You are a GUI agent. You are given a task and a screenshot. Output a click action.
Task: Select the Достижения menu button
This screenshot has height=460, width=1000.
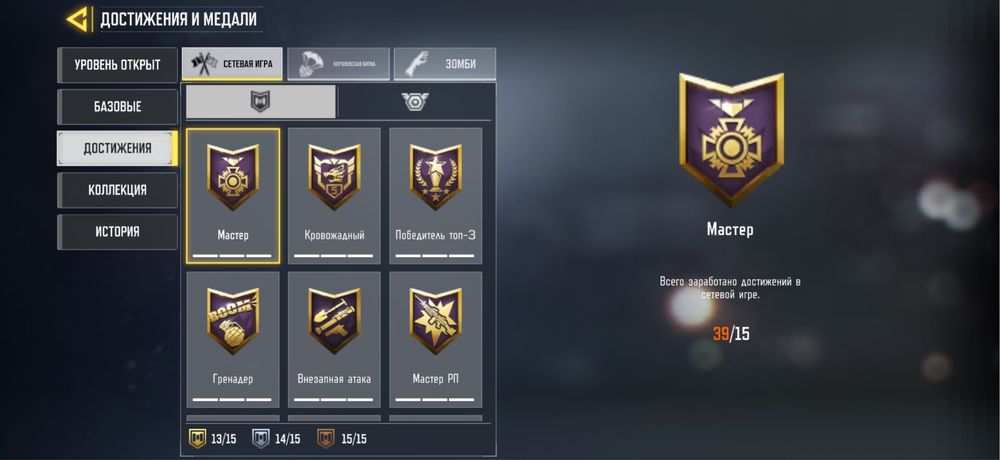117,148
